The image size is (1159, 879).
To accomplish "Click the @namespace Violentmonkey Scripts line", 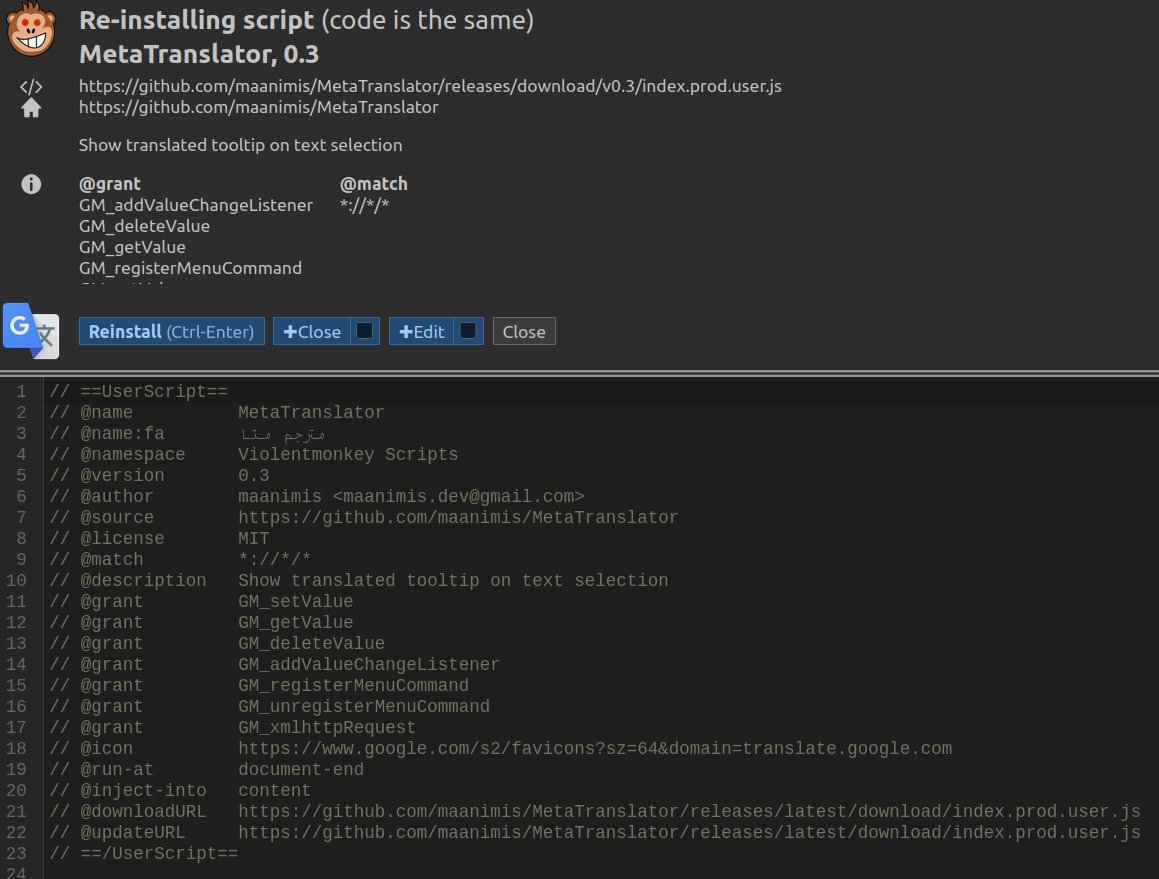I will [x=254, y=455].
